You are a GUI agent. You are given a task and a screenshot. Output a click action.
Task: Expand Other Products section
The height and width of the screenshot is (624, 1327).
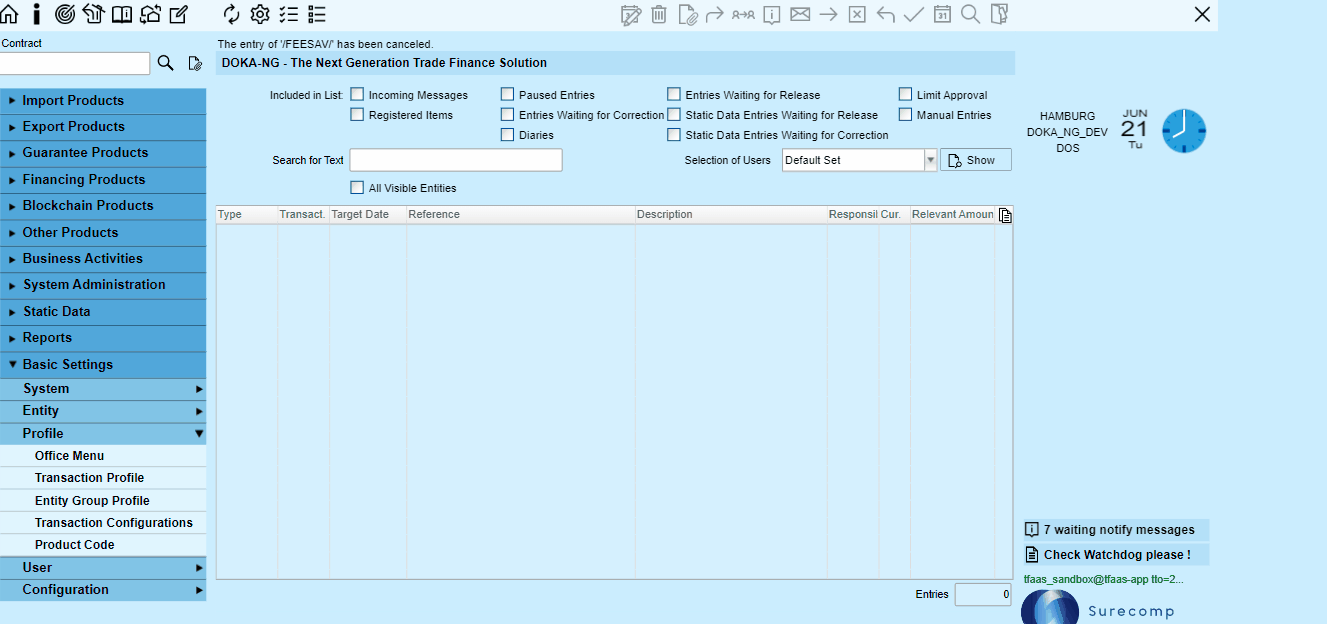point(103,233)
